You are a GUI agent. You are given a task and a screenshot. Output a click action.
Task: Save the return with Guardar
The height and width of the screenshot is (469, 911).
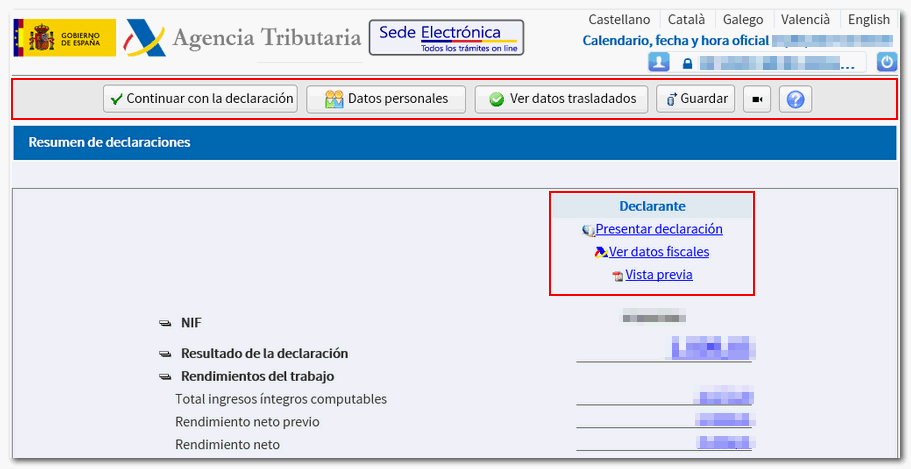click(x=696, y=99)
